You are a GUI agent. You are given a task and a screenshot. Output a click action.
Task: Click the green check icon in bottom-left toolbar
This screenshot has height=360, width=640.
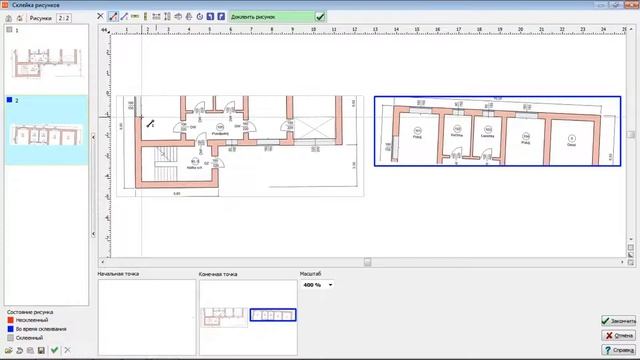54,350
